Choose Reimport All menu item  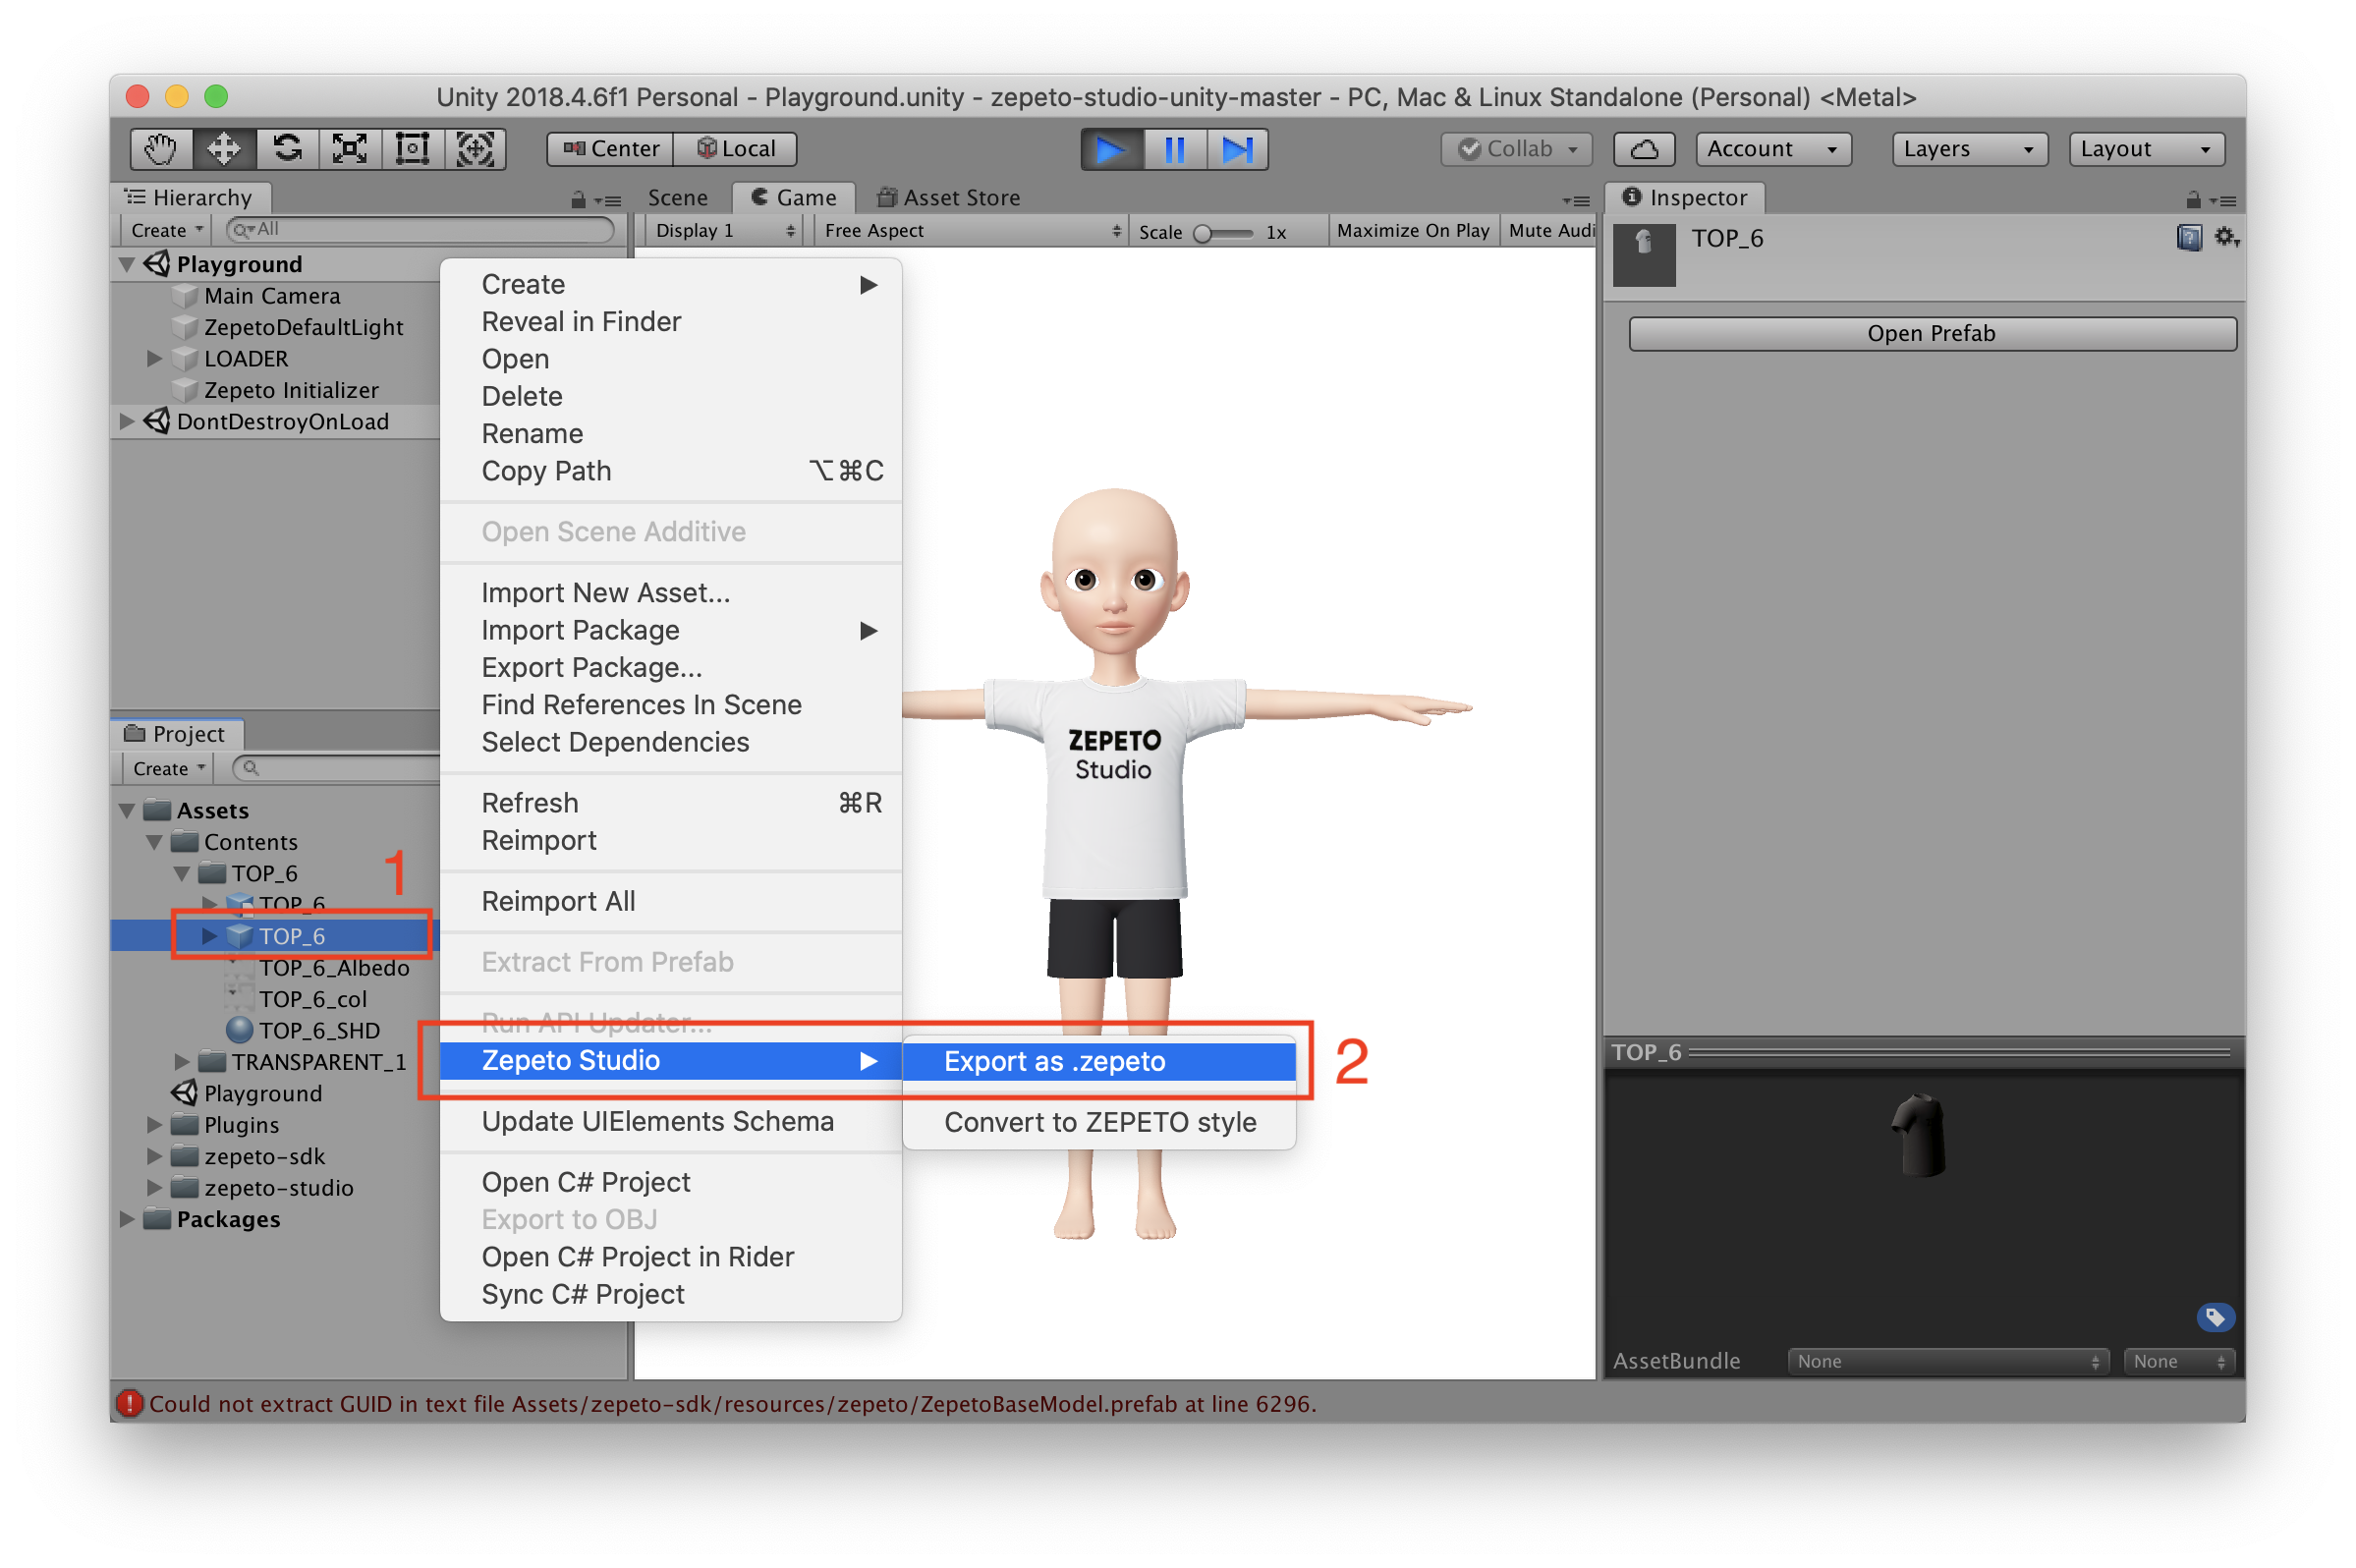671,902
